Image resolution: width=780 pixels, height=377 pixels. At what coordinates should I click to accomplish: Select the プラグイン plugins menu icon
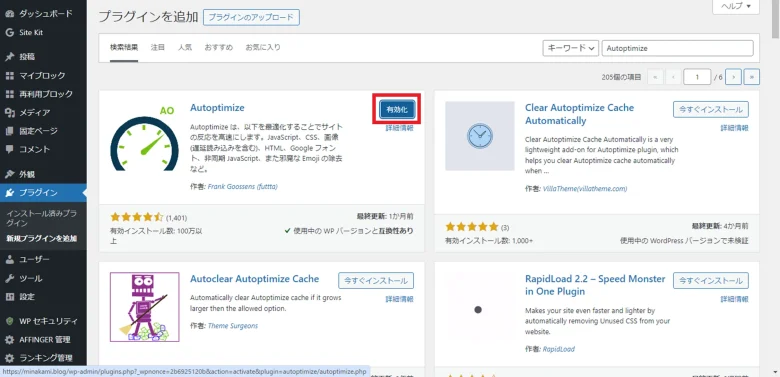pos(9,193)
